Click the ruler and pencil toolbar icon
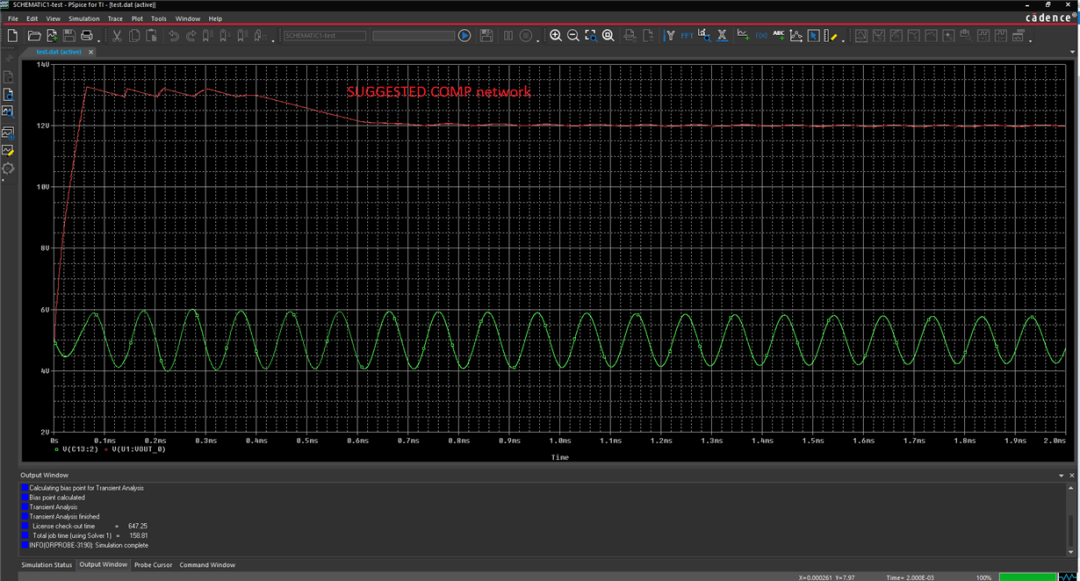The image size is (1080, 581). point(831,35)
